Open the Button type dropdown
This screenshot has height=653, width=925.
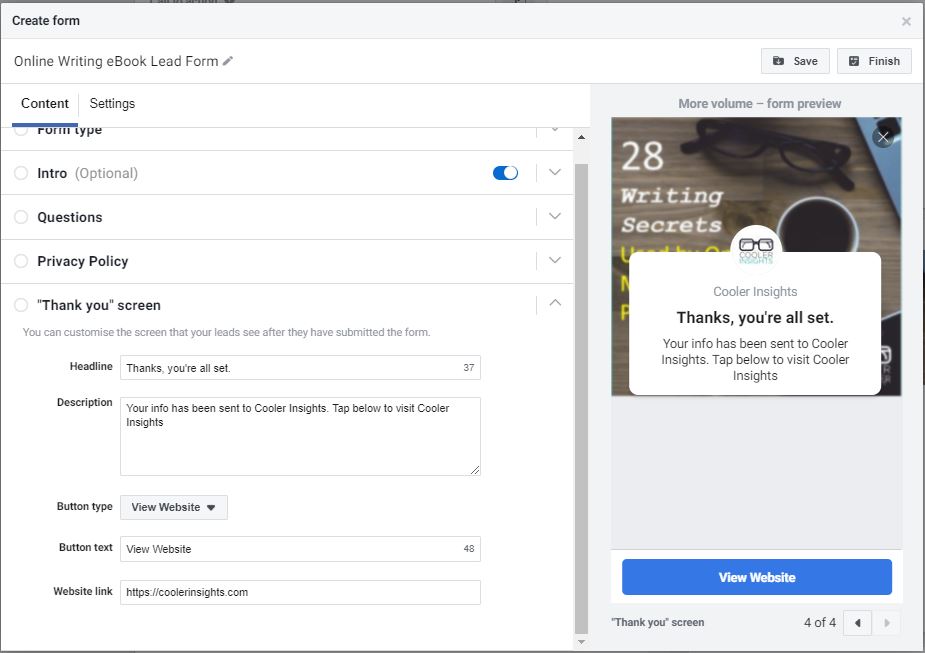(x=174, y=507)
